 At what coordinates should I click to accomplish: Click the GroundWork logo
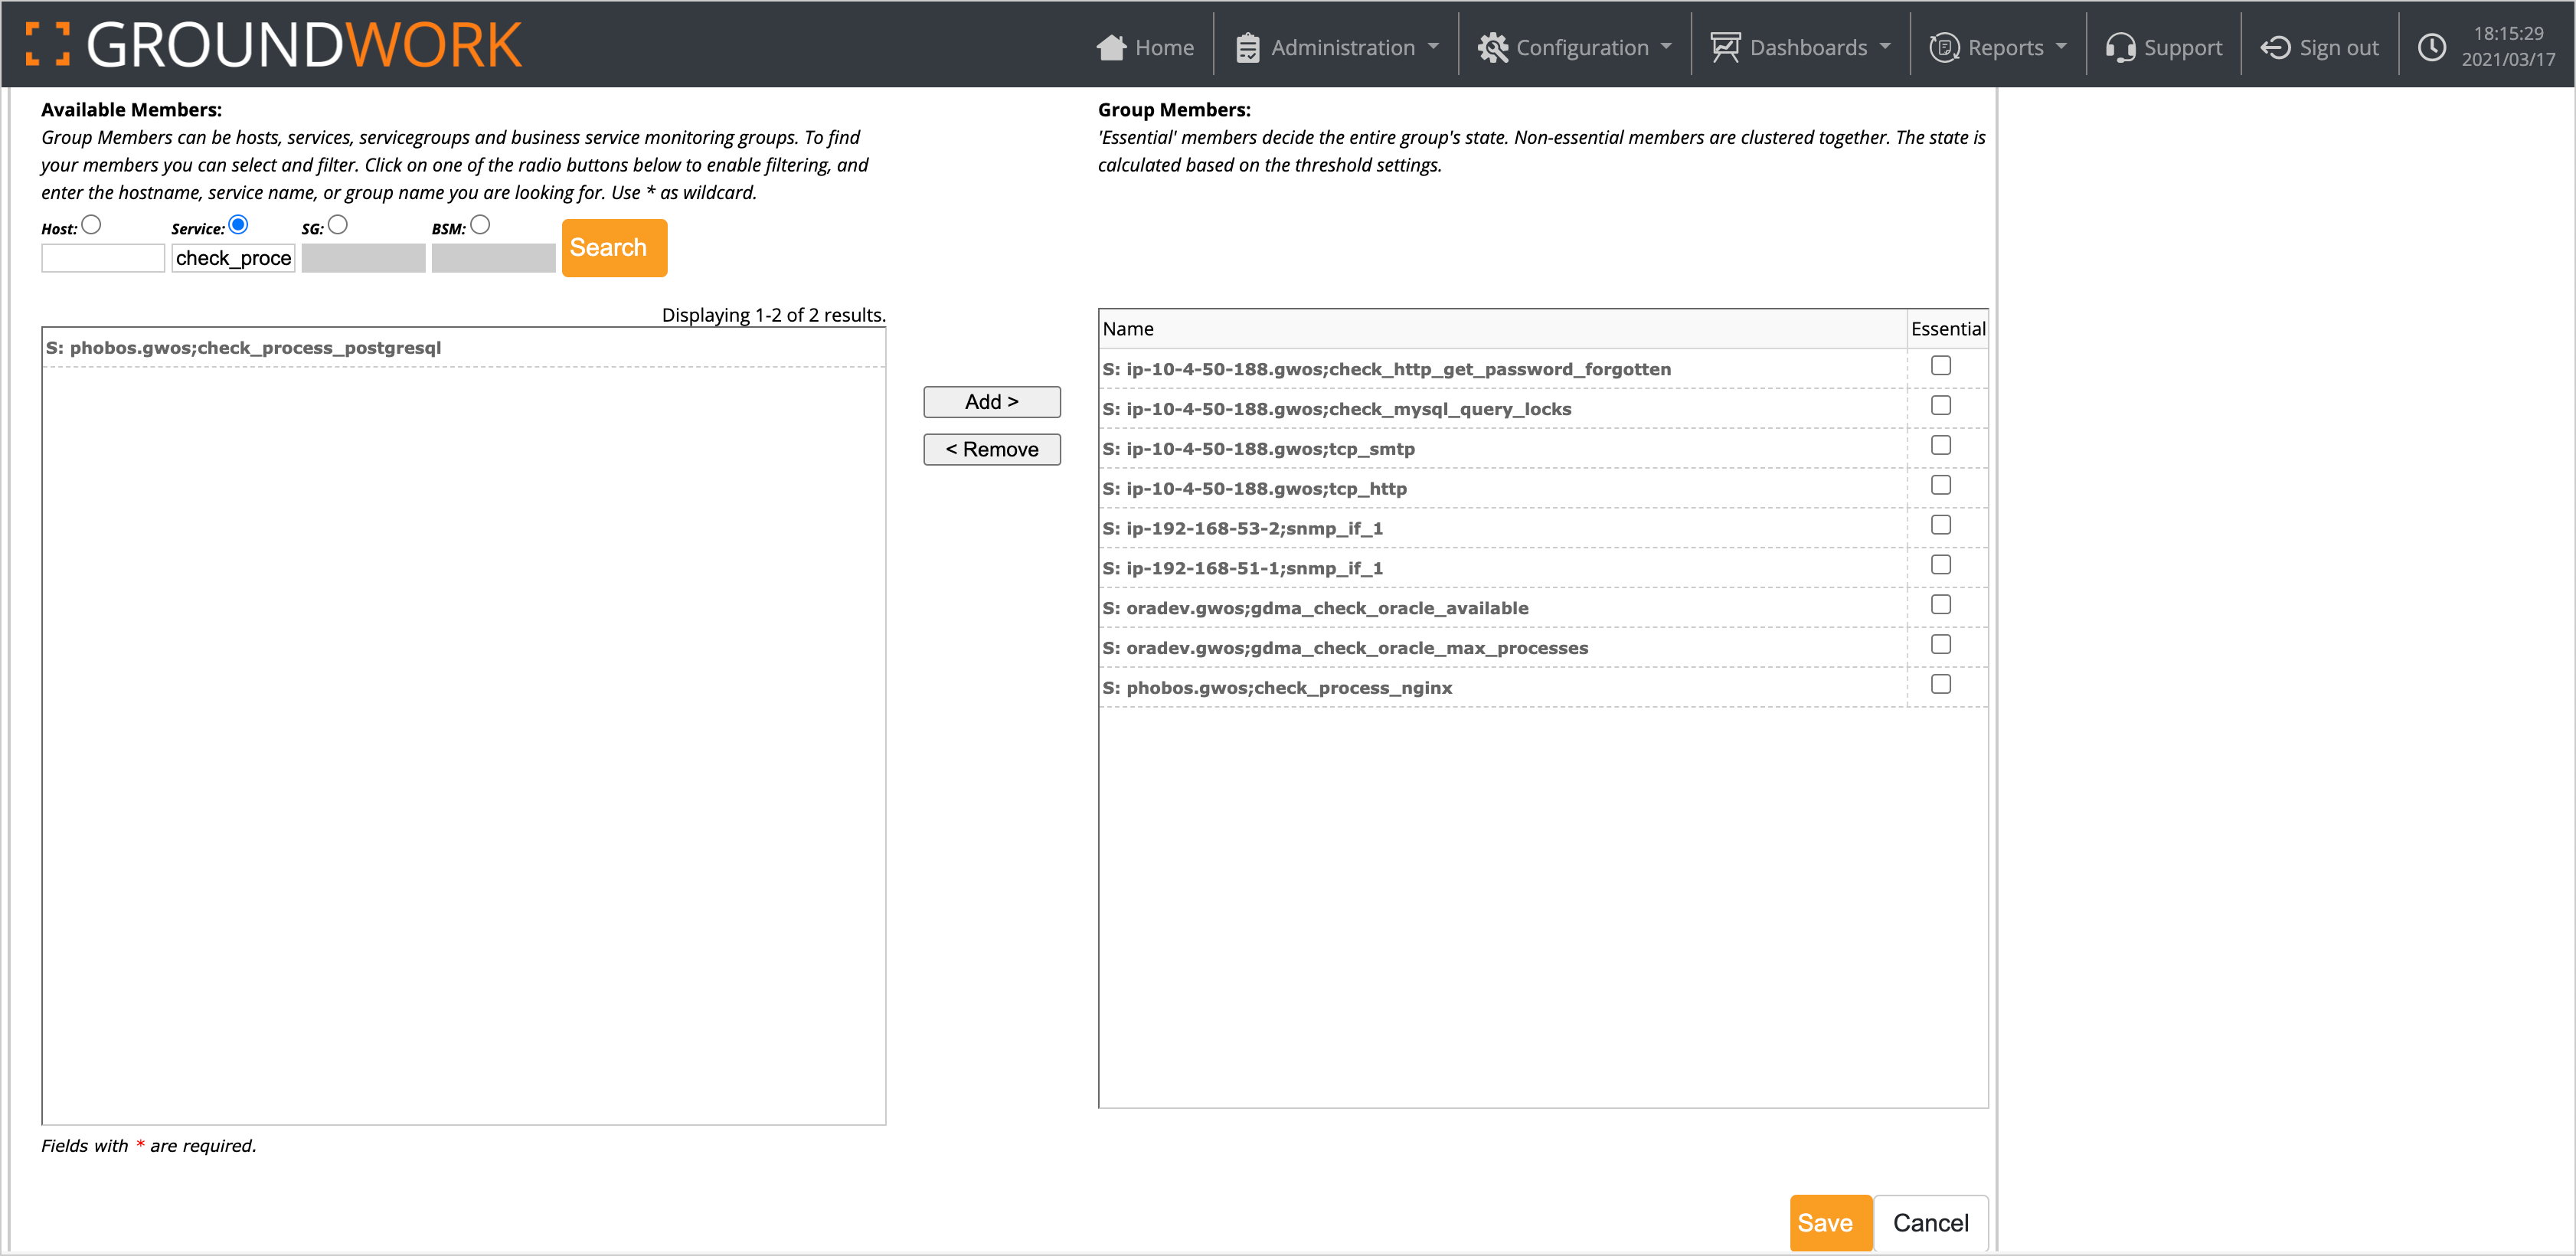tap(273, 45)
